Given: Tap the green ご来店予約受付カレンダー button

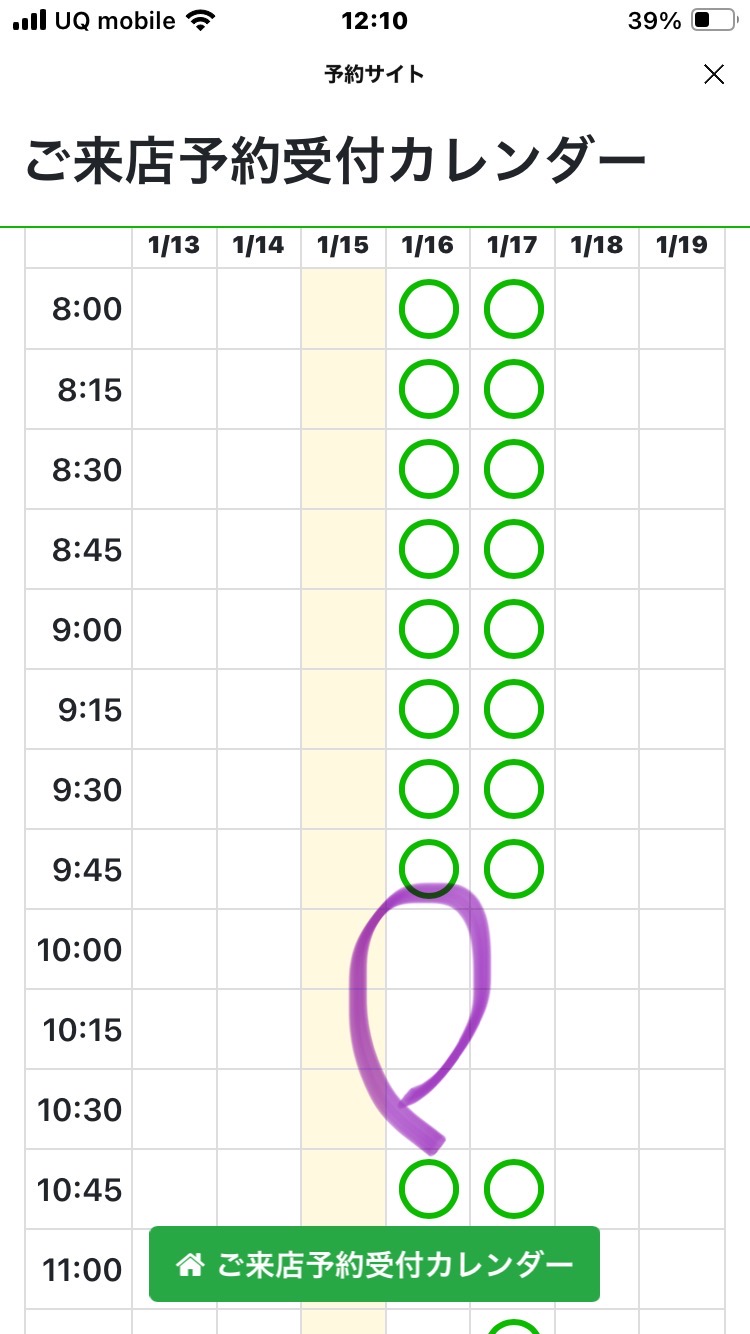Looking at the screenshot, I should (374, 1264).
